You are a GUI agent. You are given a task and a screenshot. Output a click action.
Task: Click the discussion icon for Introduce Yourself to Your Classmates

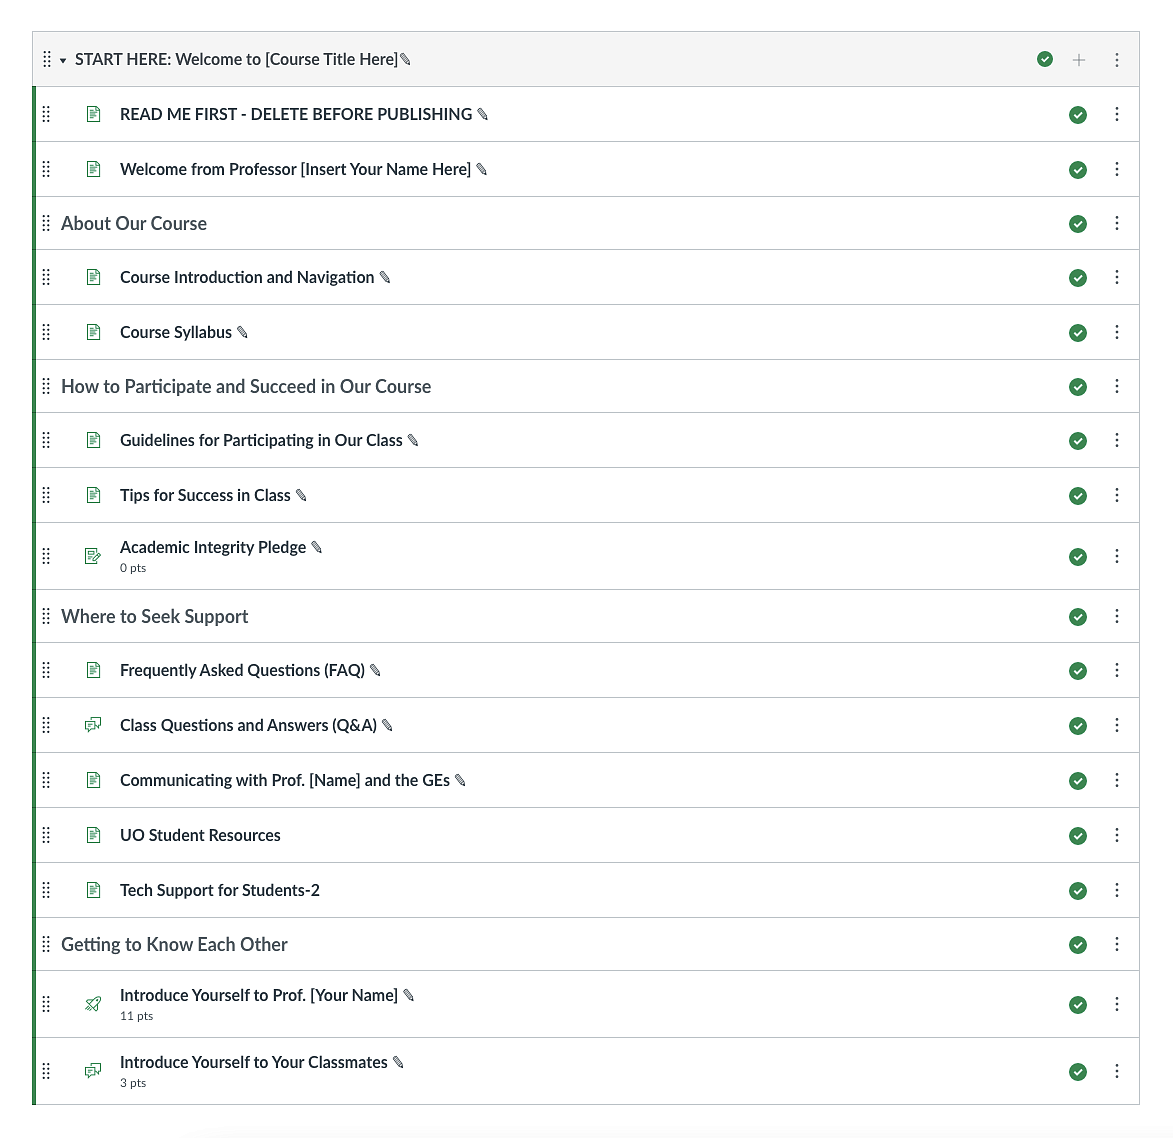coord(93,1071)
